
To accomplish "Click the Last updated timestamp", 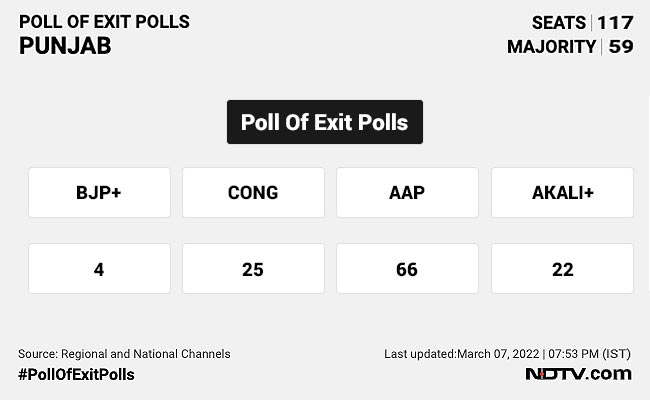I will [508, 353].
